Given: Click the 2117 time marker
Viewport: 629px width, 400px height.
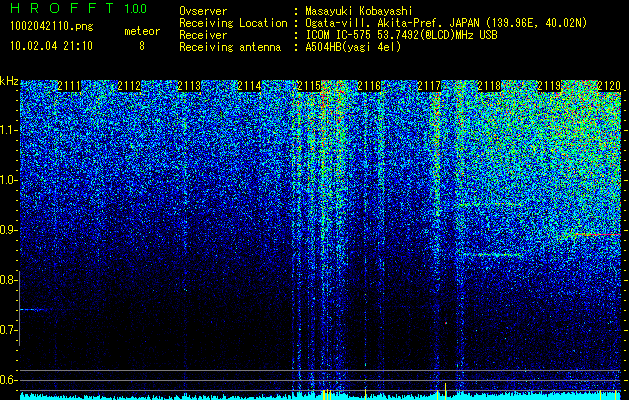Looking at the screenshot, I should click(429, 86).
